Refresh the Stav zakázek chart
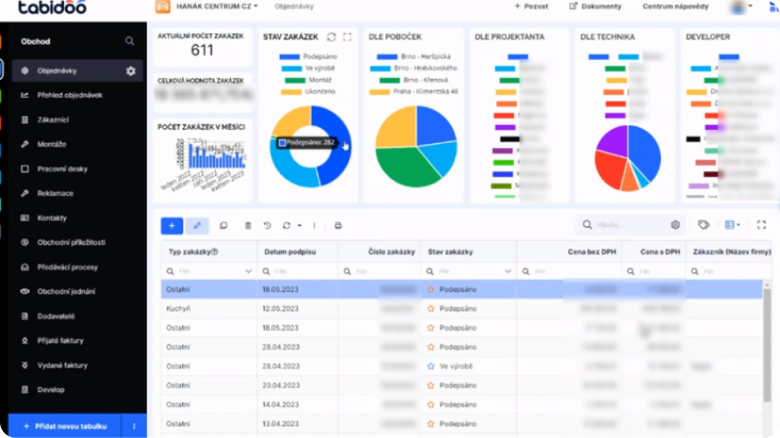780x438 pixels. (x=331, y=37)
